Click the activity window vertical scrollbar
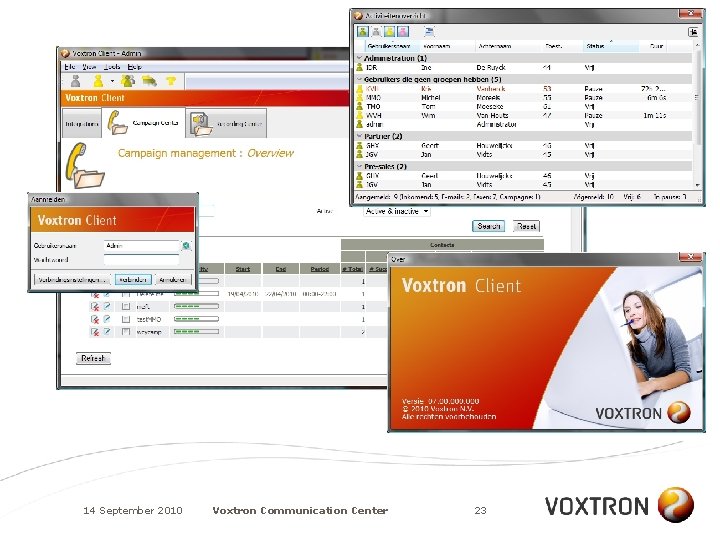Viewport: 720px width, 540px height. [x=697, y=115]
